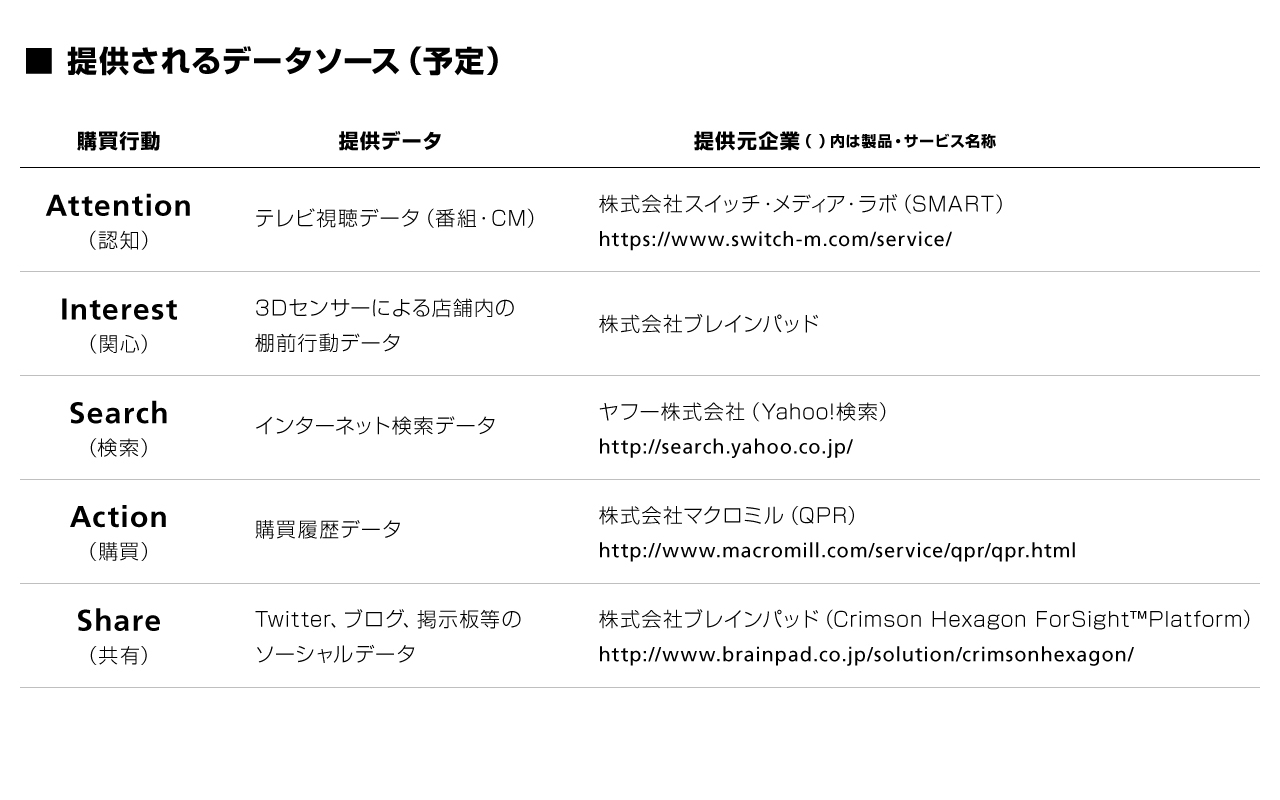Click the Search row label

coord(119,413)
